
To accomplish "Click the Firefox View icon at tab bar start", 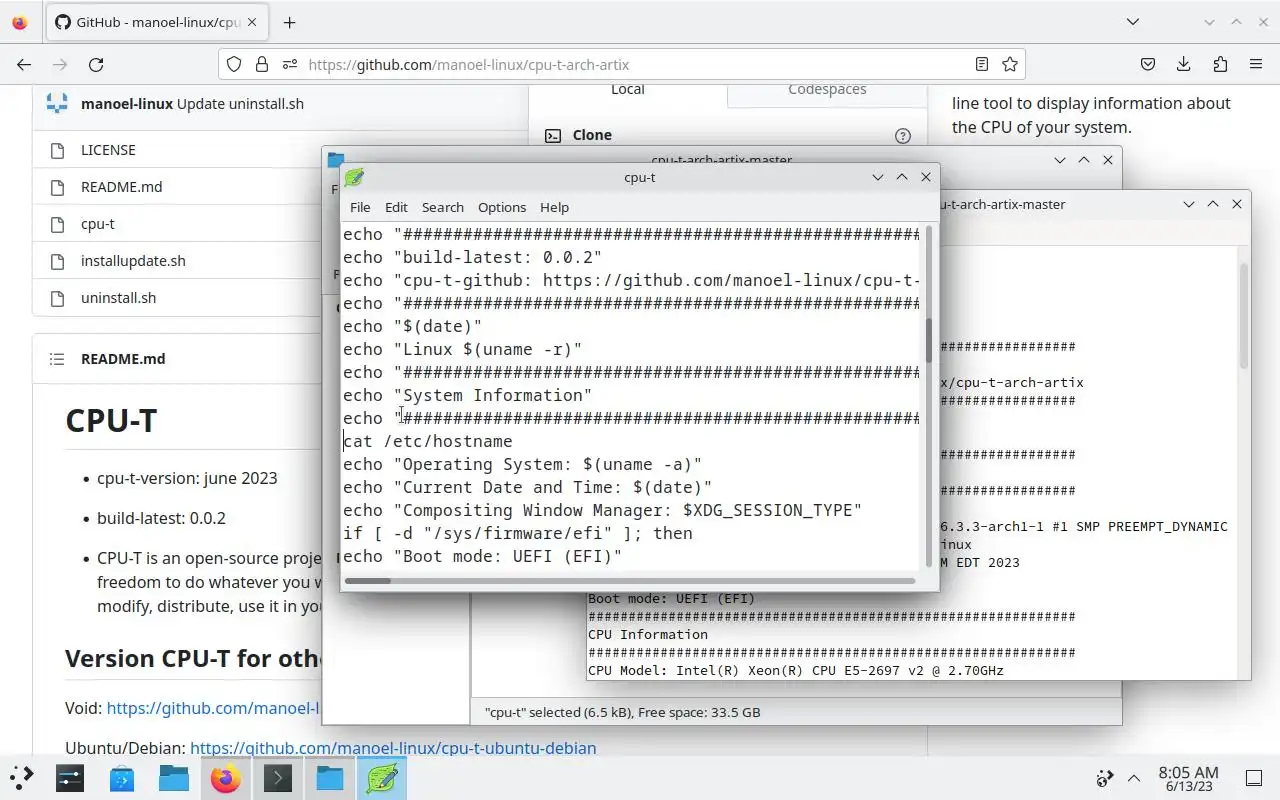I will tap(20, 22).
